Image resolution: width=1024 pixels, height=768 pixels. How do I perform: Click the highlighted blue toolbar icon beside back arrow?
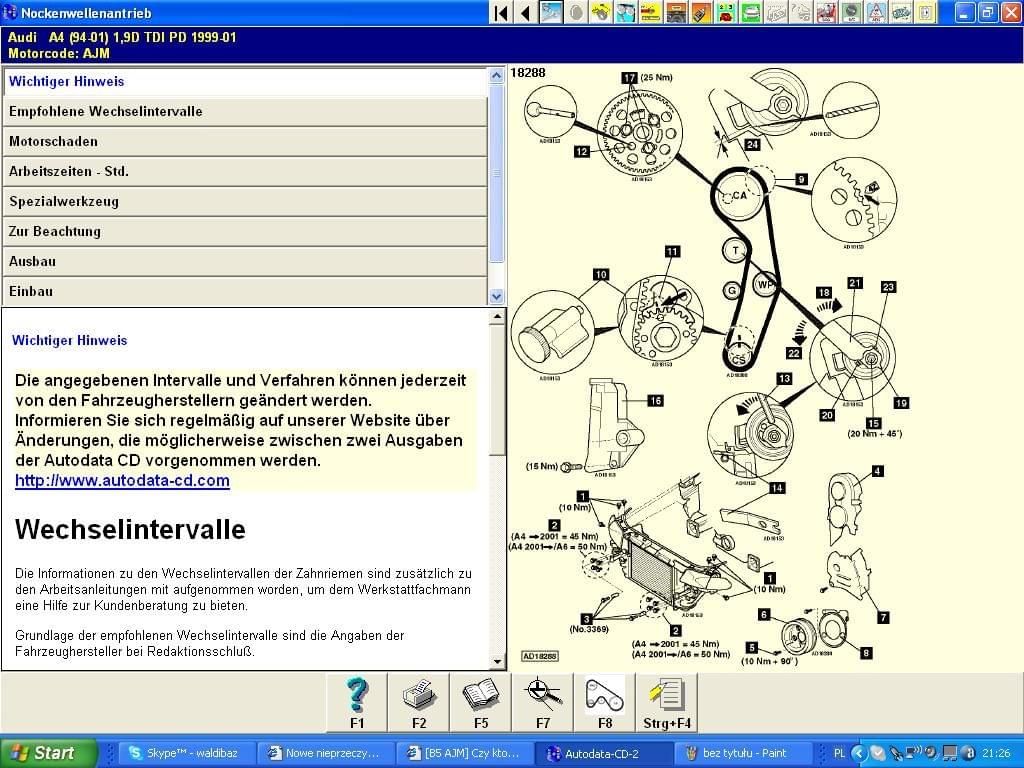(551, 13)
